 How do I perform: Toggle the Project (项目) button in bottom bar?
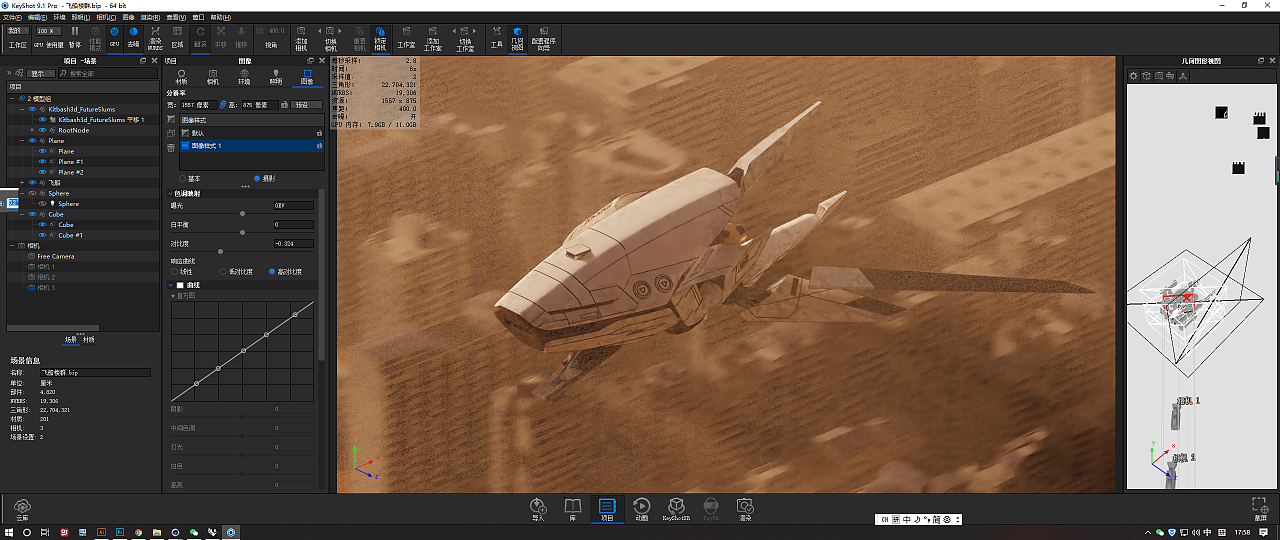click(x=607, y=510)
